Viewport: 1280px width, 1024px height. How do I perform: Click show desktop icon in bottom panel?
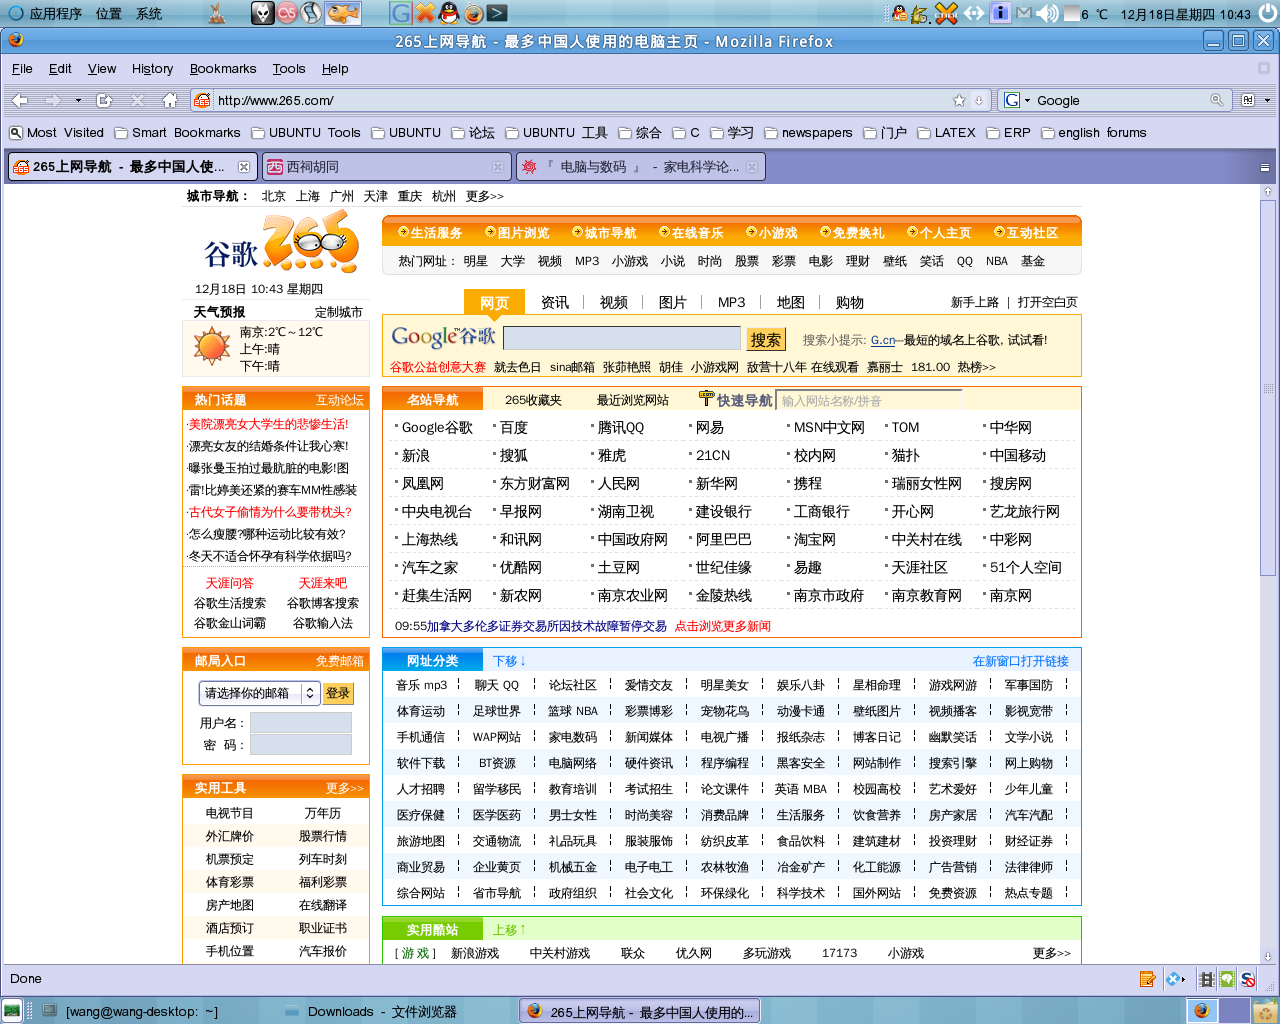pos(12,1011)
